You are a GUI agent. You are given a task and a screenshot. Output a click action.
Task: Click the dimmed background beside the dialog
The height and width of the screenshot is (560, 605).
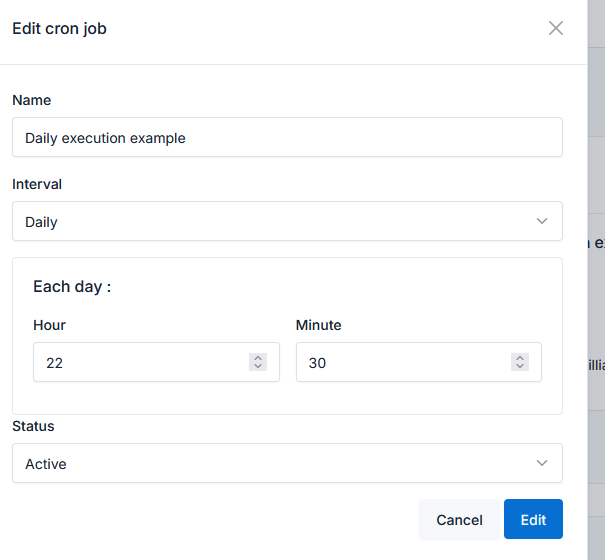click(596, 300)
